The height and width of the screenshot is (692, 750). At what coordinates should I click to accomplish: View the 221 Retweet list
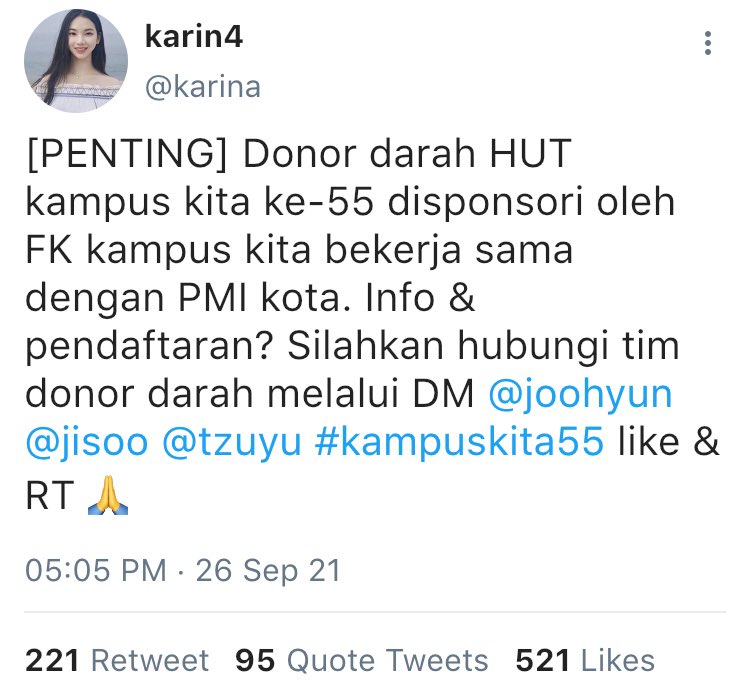point(117,660)
